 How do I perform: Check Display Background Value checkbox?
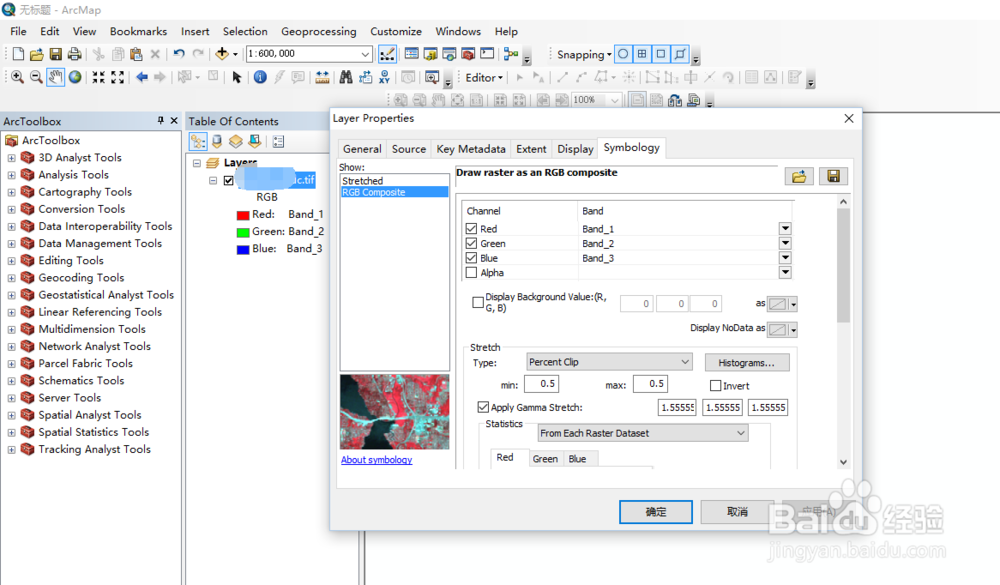coord(478,302)
